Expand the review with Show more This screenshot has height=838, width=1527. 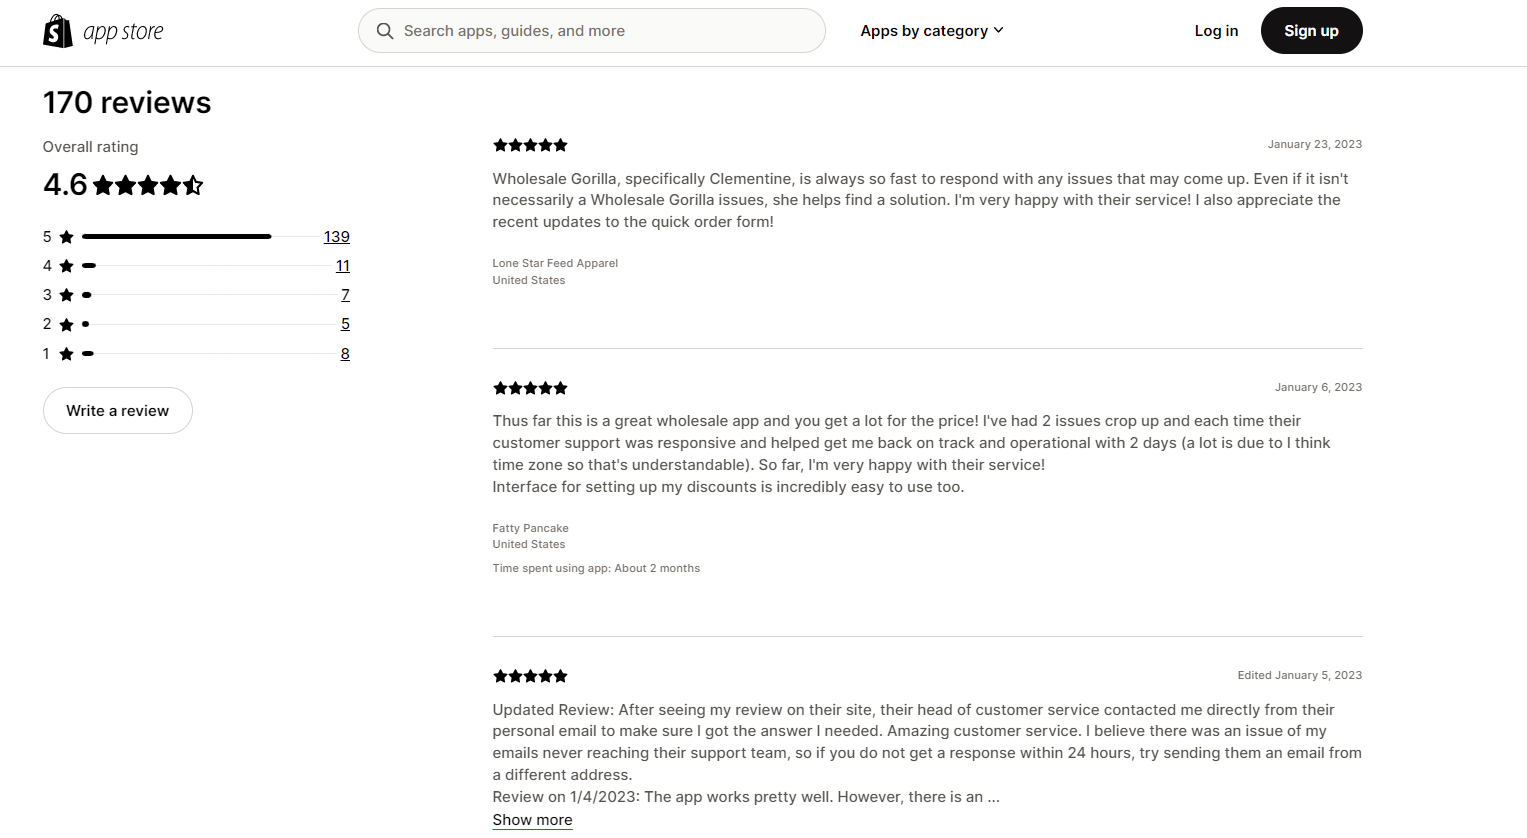pyautogui.click(x=532, y=820)
